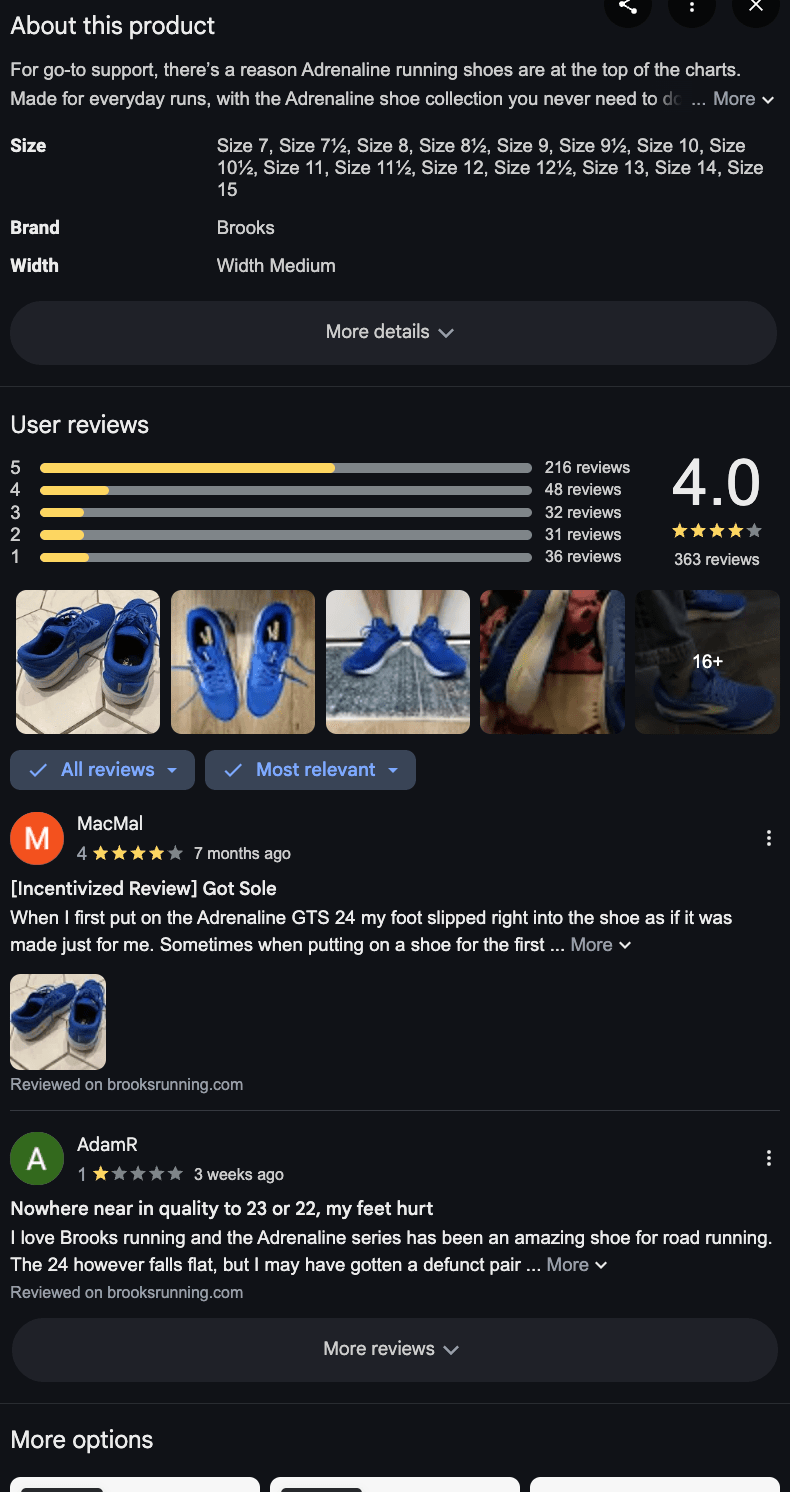This screenshot has height=1492, width=790.
Task: Open the three-dot menu in the header
Action: 692,6
